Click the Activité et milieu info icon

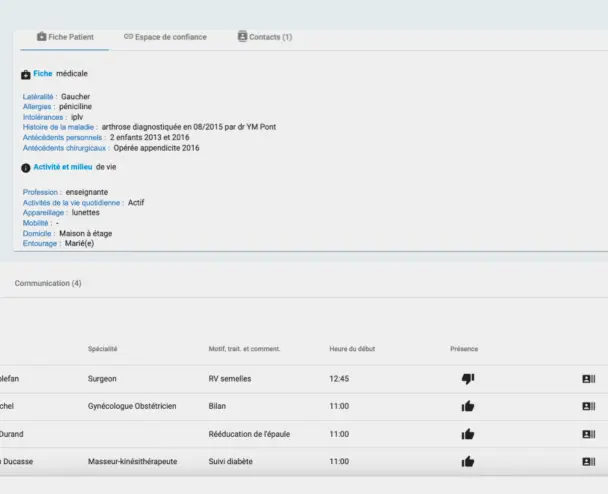tap(25, 167)
